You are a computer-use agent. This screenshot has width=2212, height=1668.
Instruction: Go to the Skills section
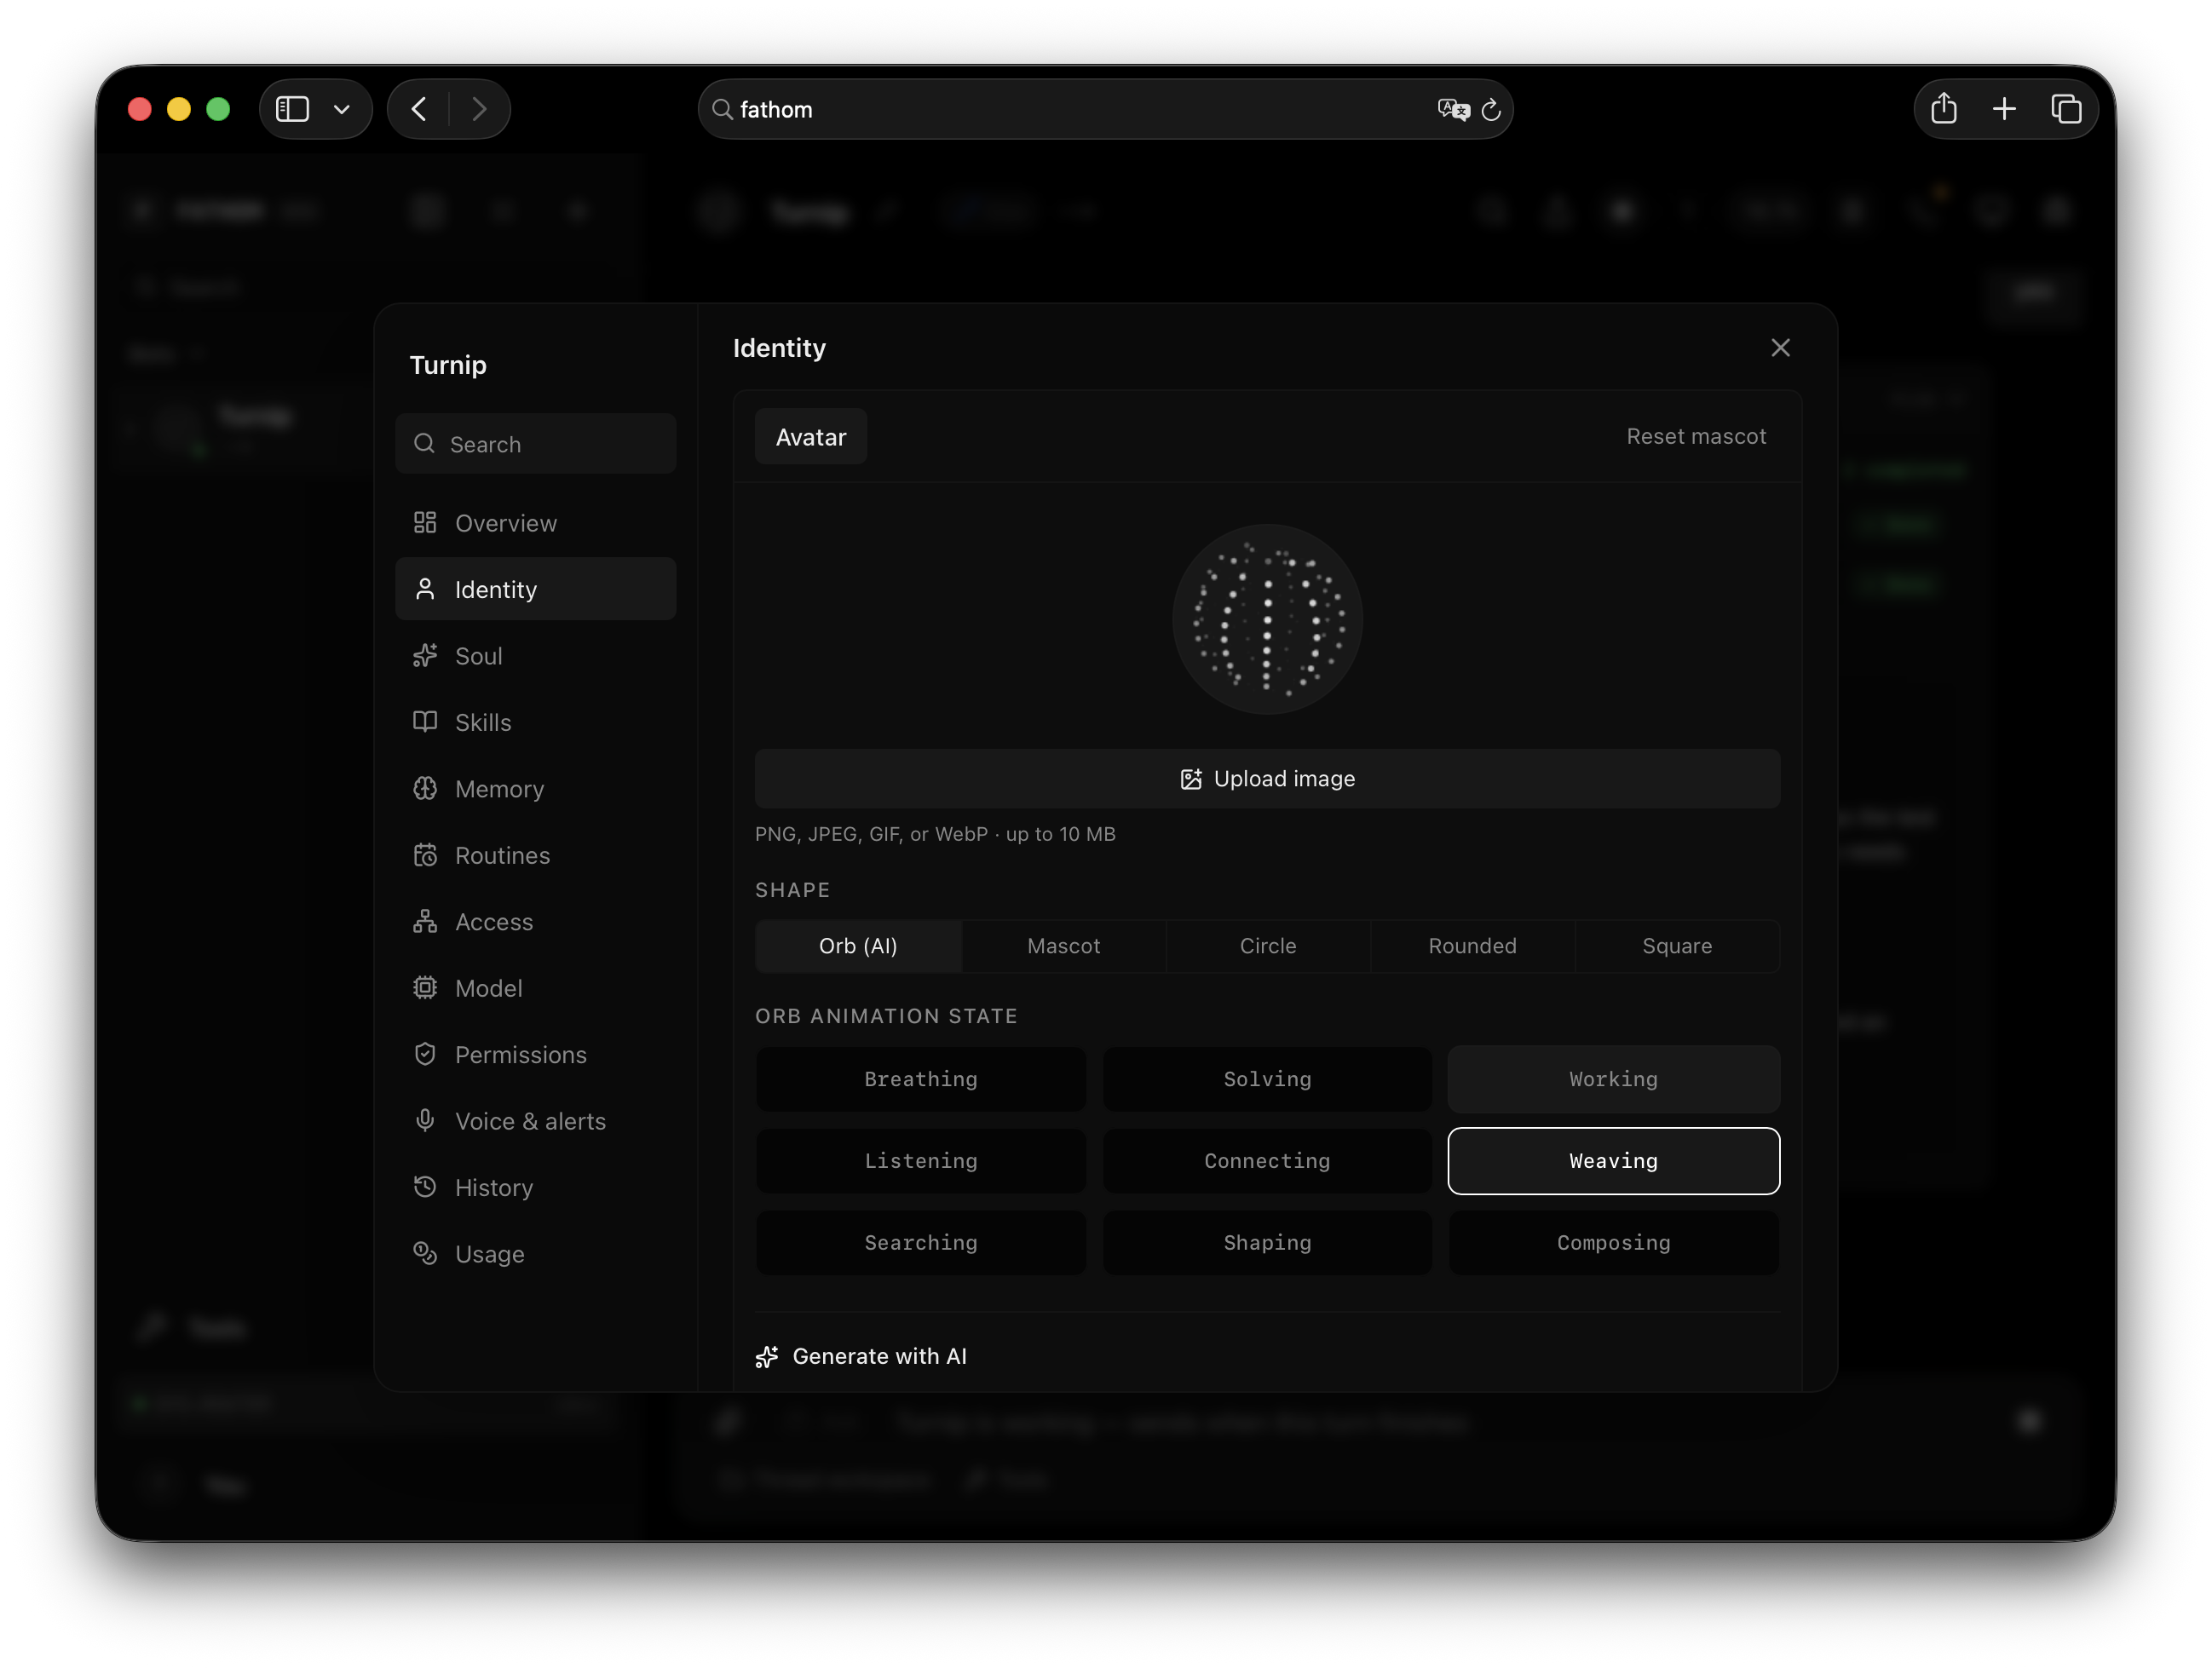click(535, 722)
